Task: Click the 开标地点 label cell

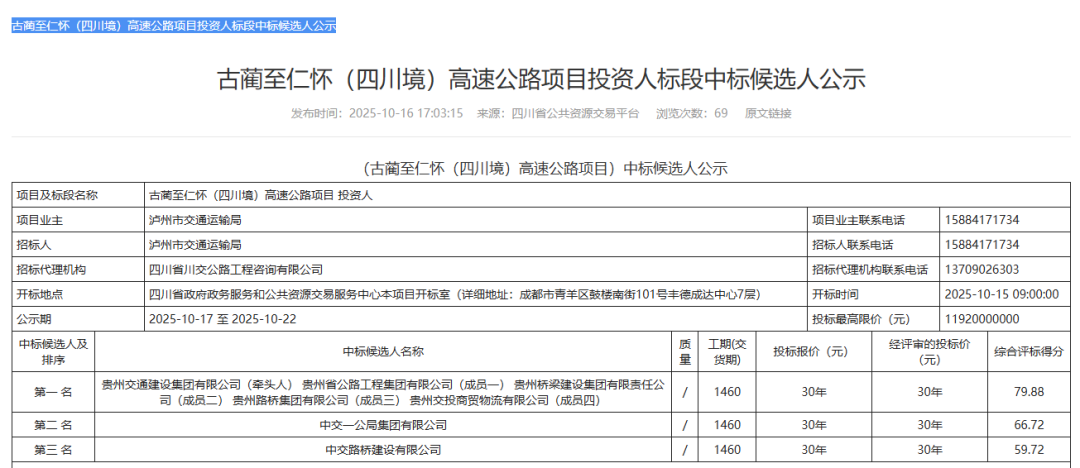Action: pyautogui.click(x=78, y=294)
